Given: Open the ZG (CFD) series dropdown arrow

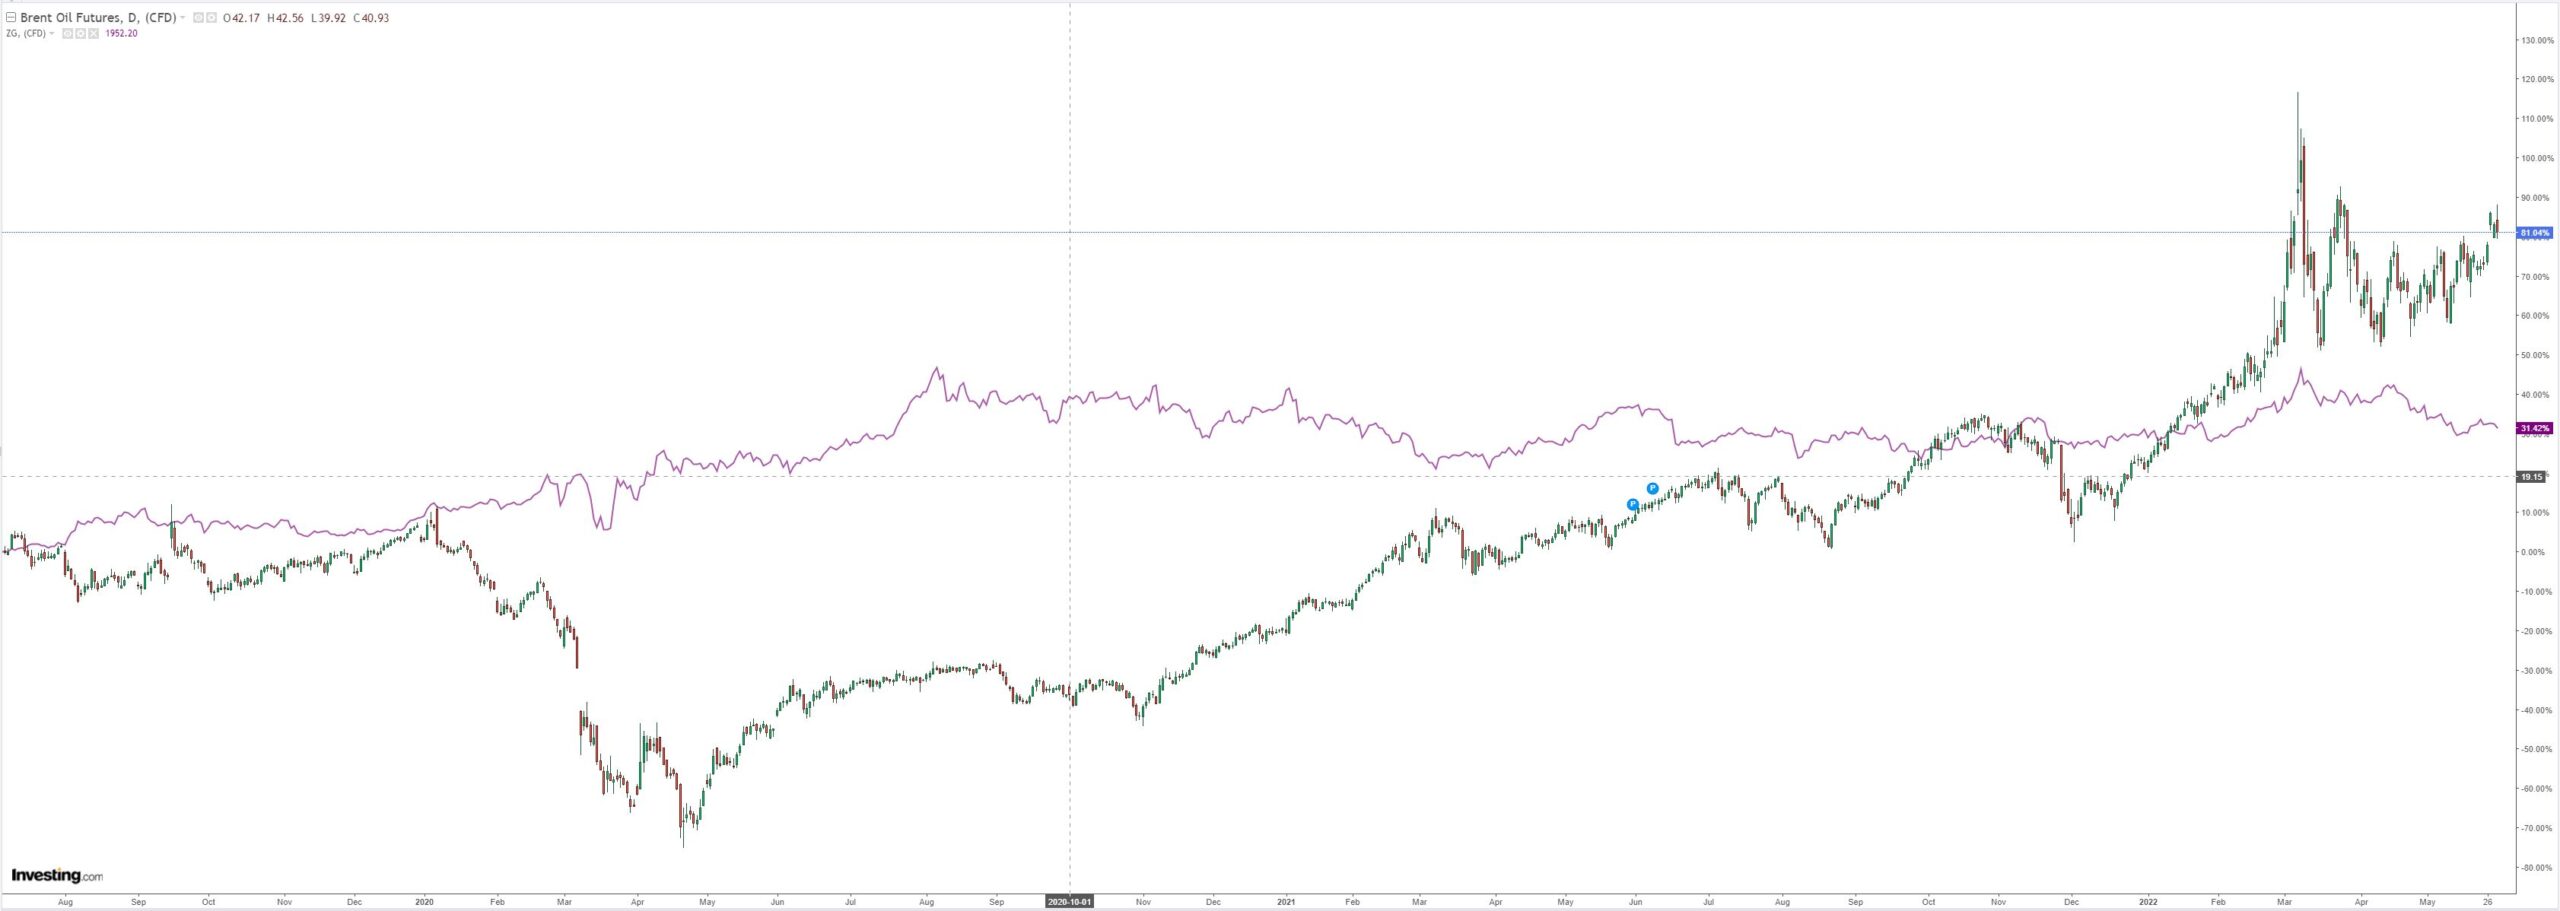Looking at the screenshot, I should tap(52, 34).
